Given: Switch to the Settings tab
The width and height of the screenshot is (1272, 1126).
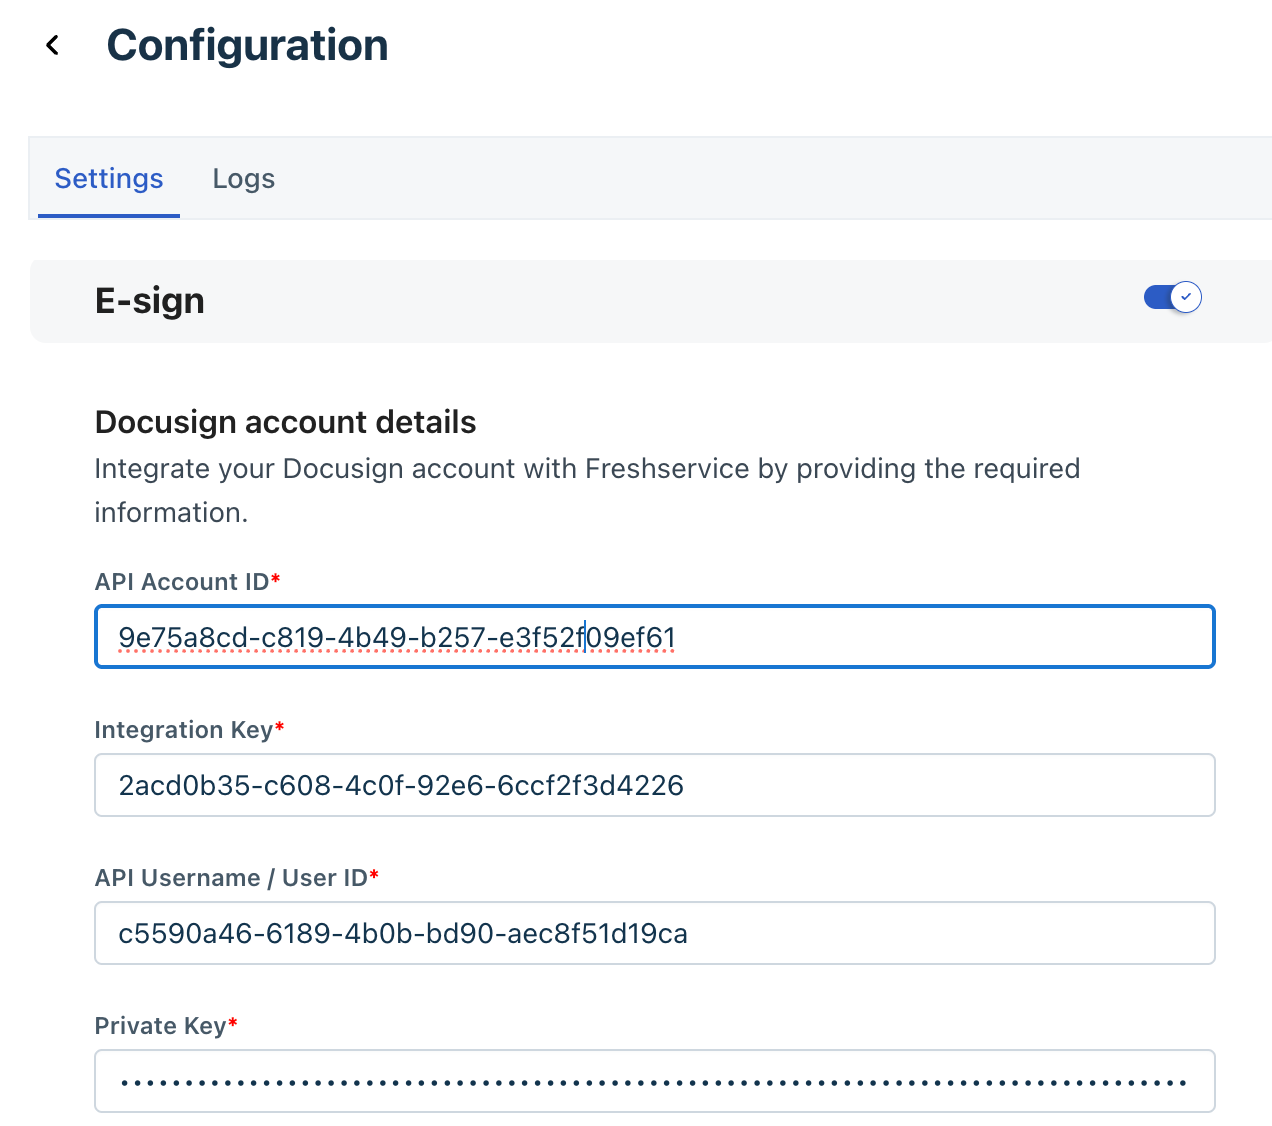Looking at the screenshot, I should (109, 179).
